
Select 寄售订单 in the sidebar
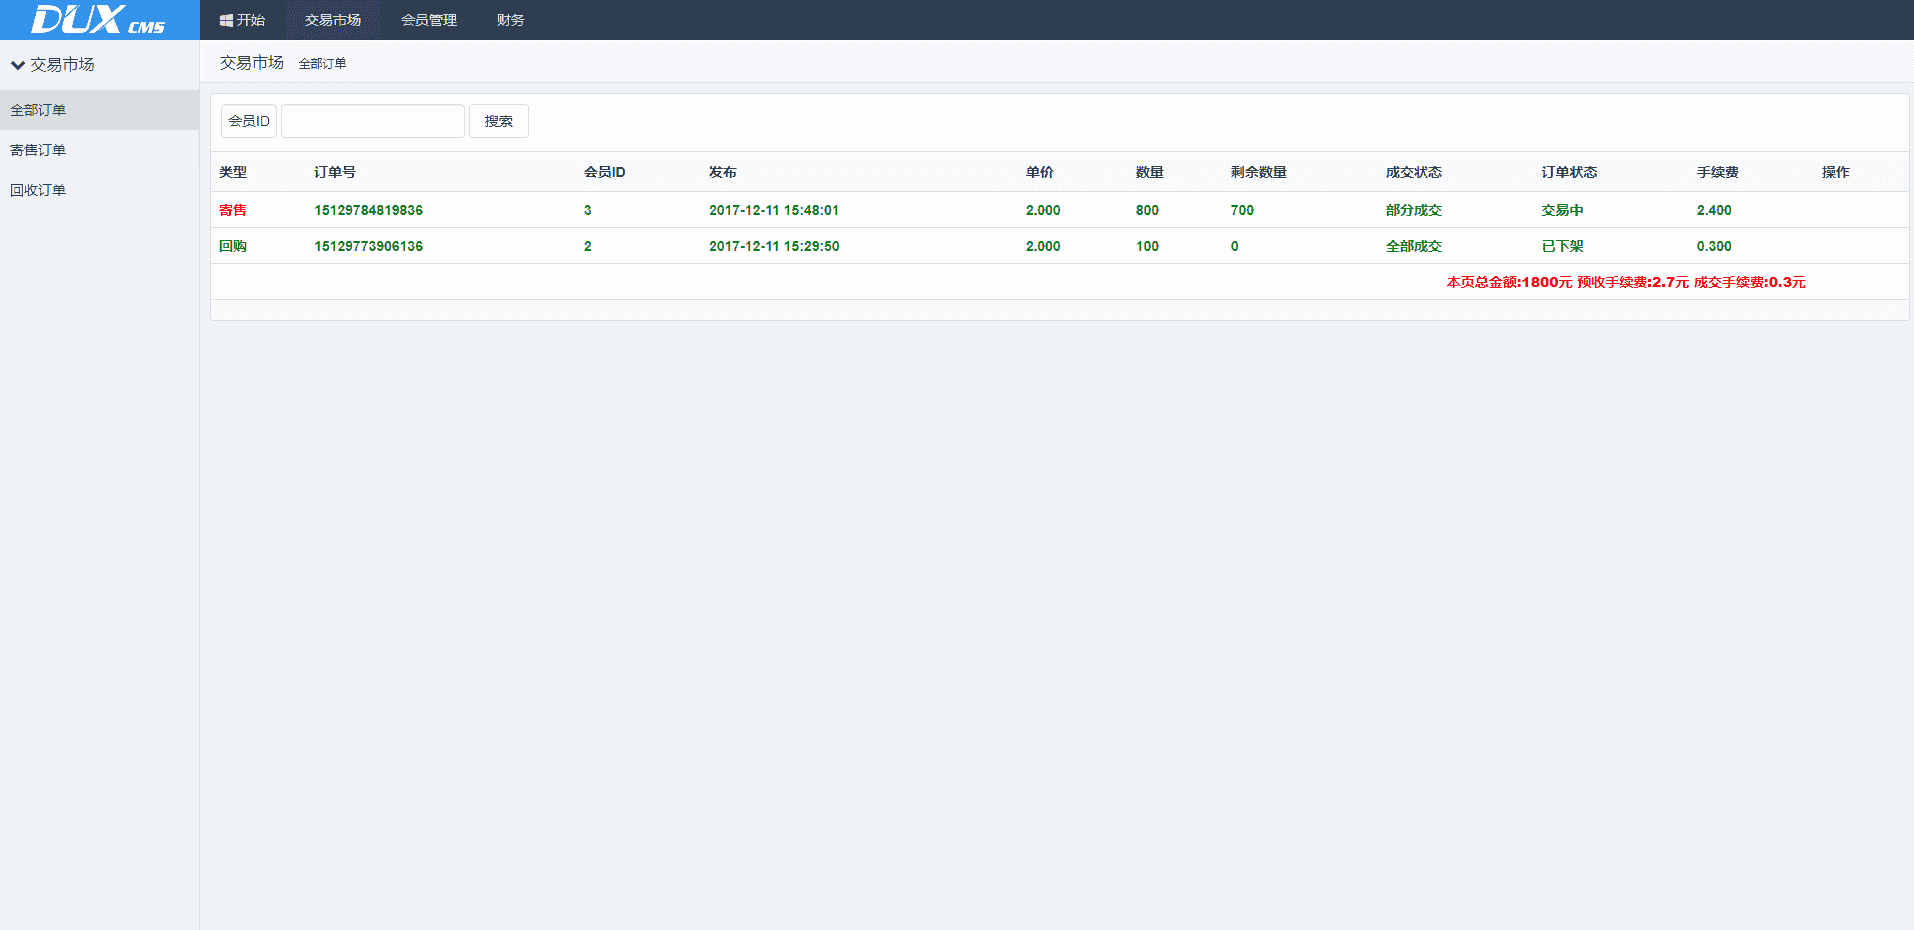[x=99, y=150]
